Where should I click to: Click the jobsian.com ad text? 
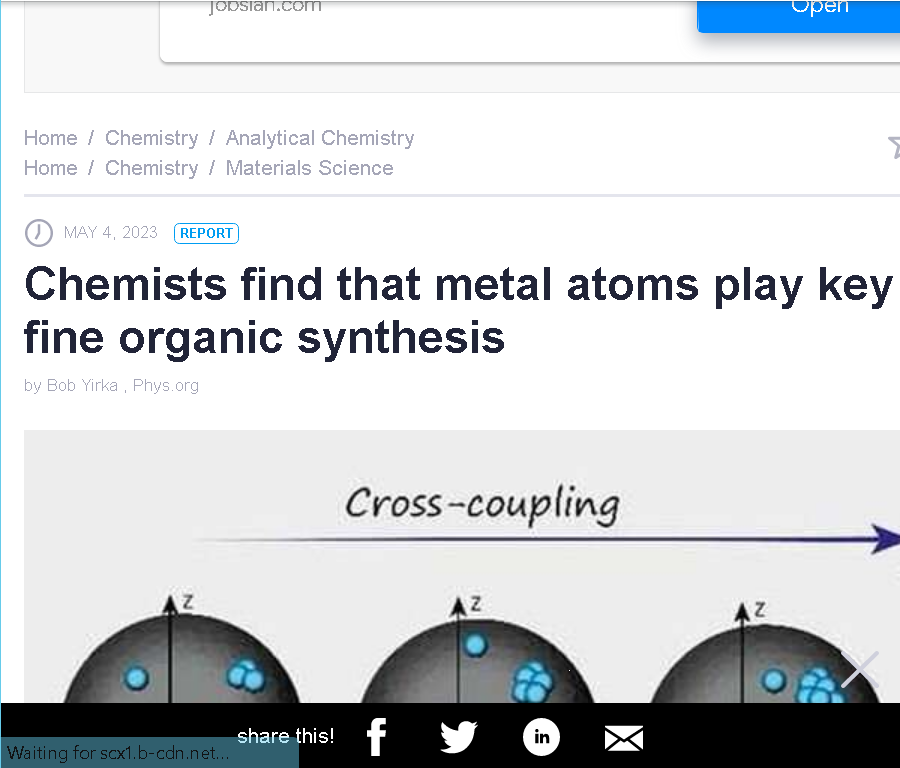tap(265, 7)
